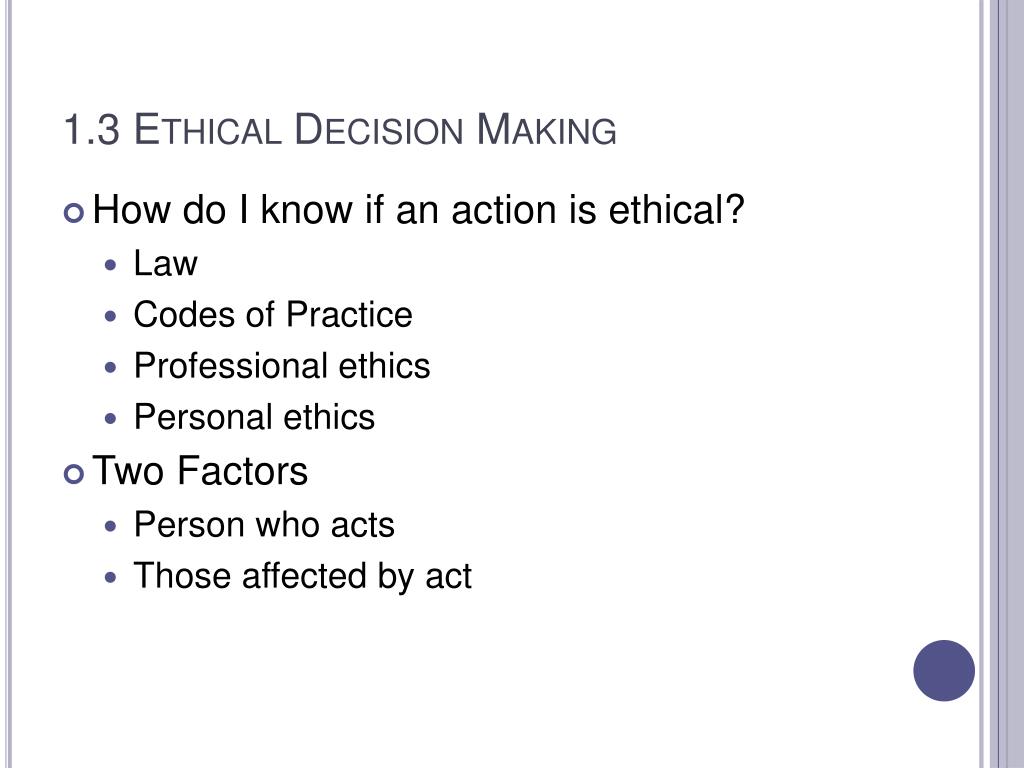The width and height of the screenshot is (1024, 768).
Task: Select the Person who acts line
Action: (264, 524)
